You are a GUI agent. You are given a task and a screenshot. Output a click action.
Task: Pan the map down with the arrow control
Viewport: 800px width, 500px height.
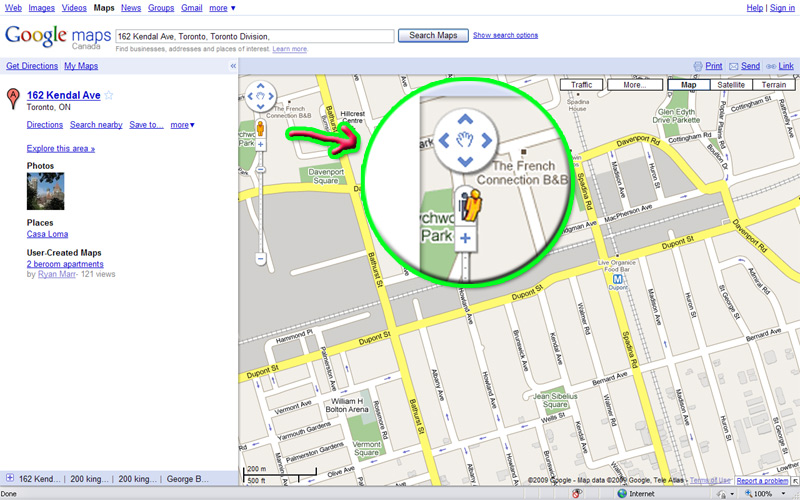tap(260, 106)
